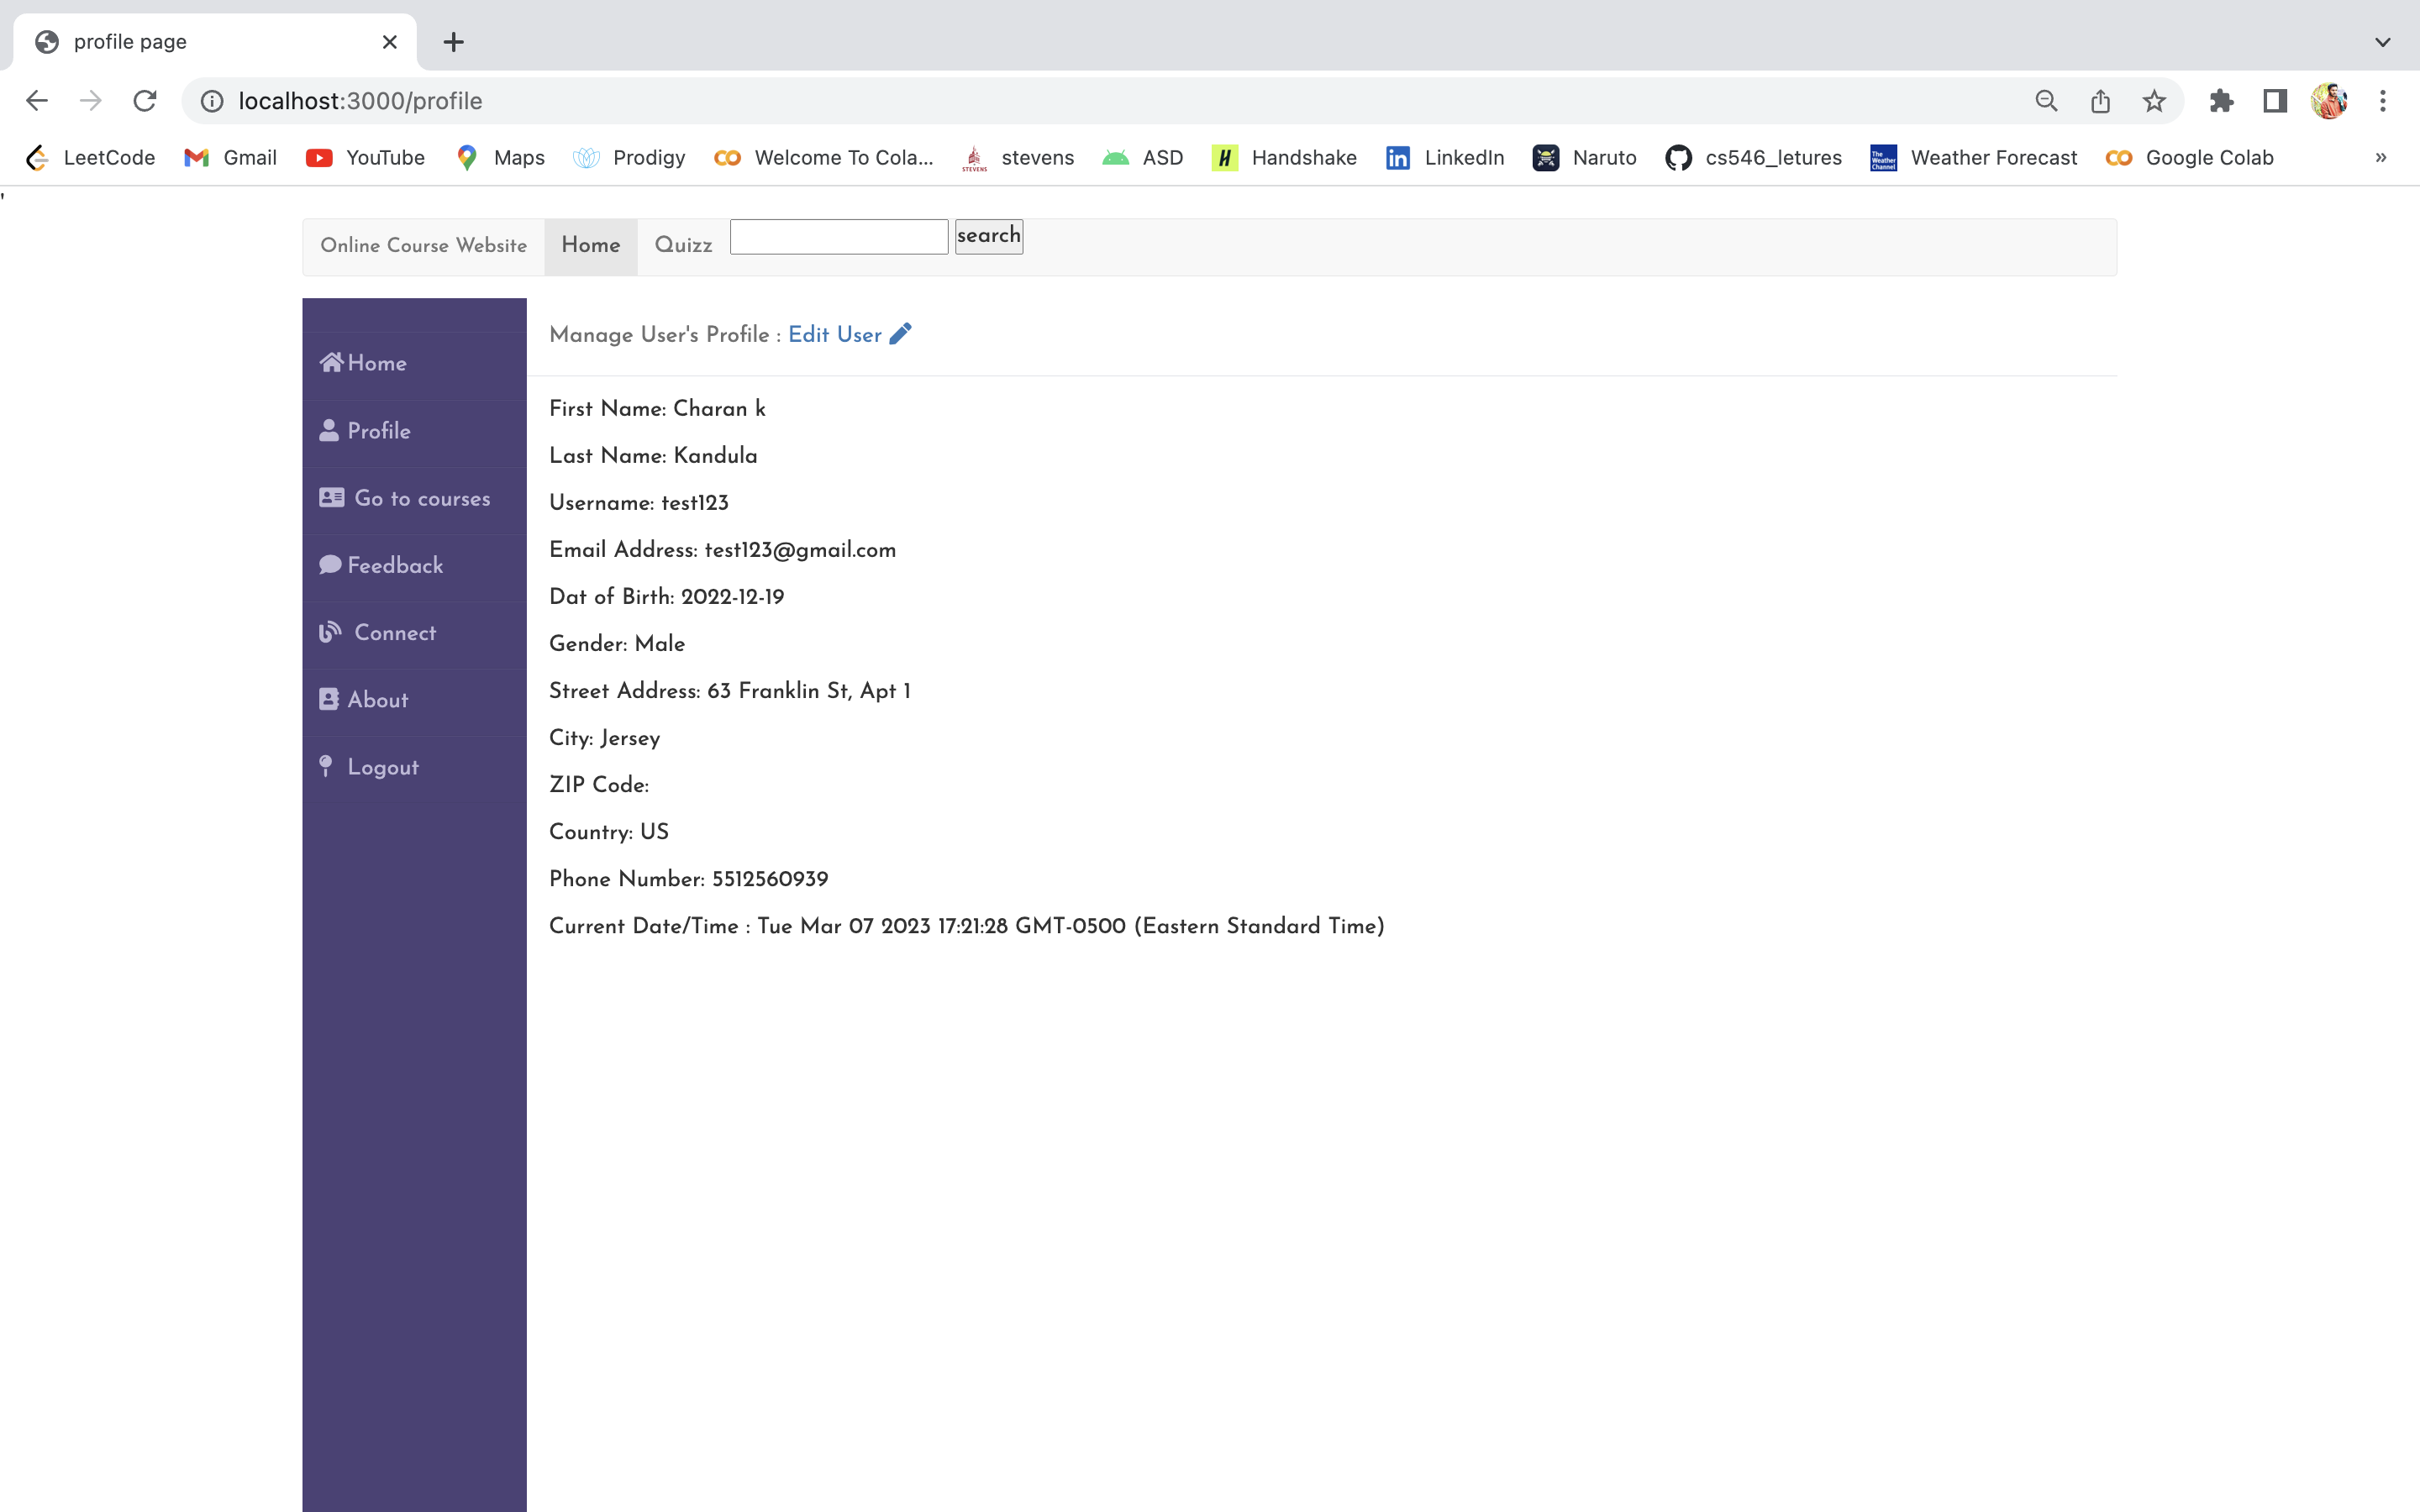The height and width of the screenshot is (1512, 2420).
Task: Select the profile page browser tab
Action: click(x=130, y=41)
